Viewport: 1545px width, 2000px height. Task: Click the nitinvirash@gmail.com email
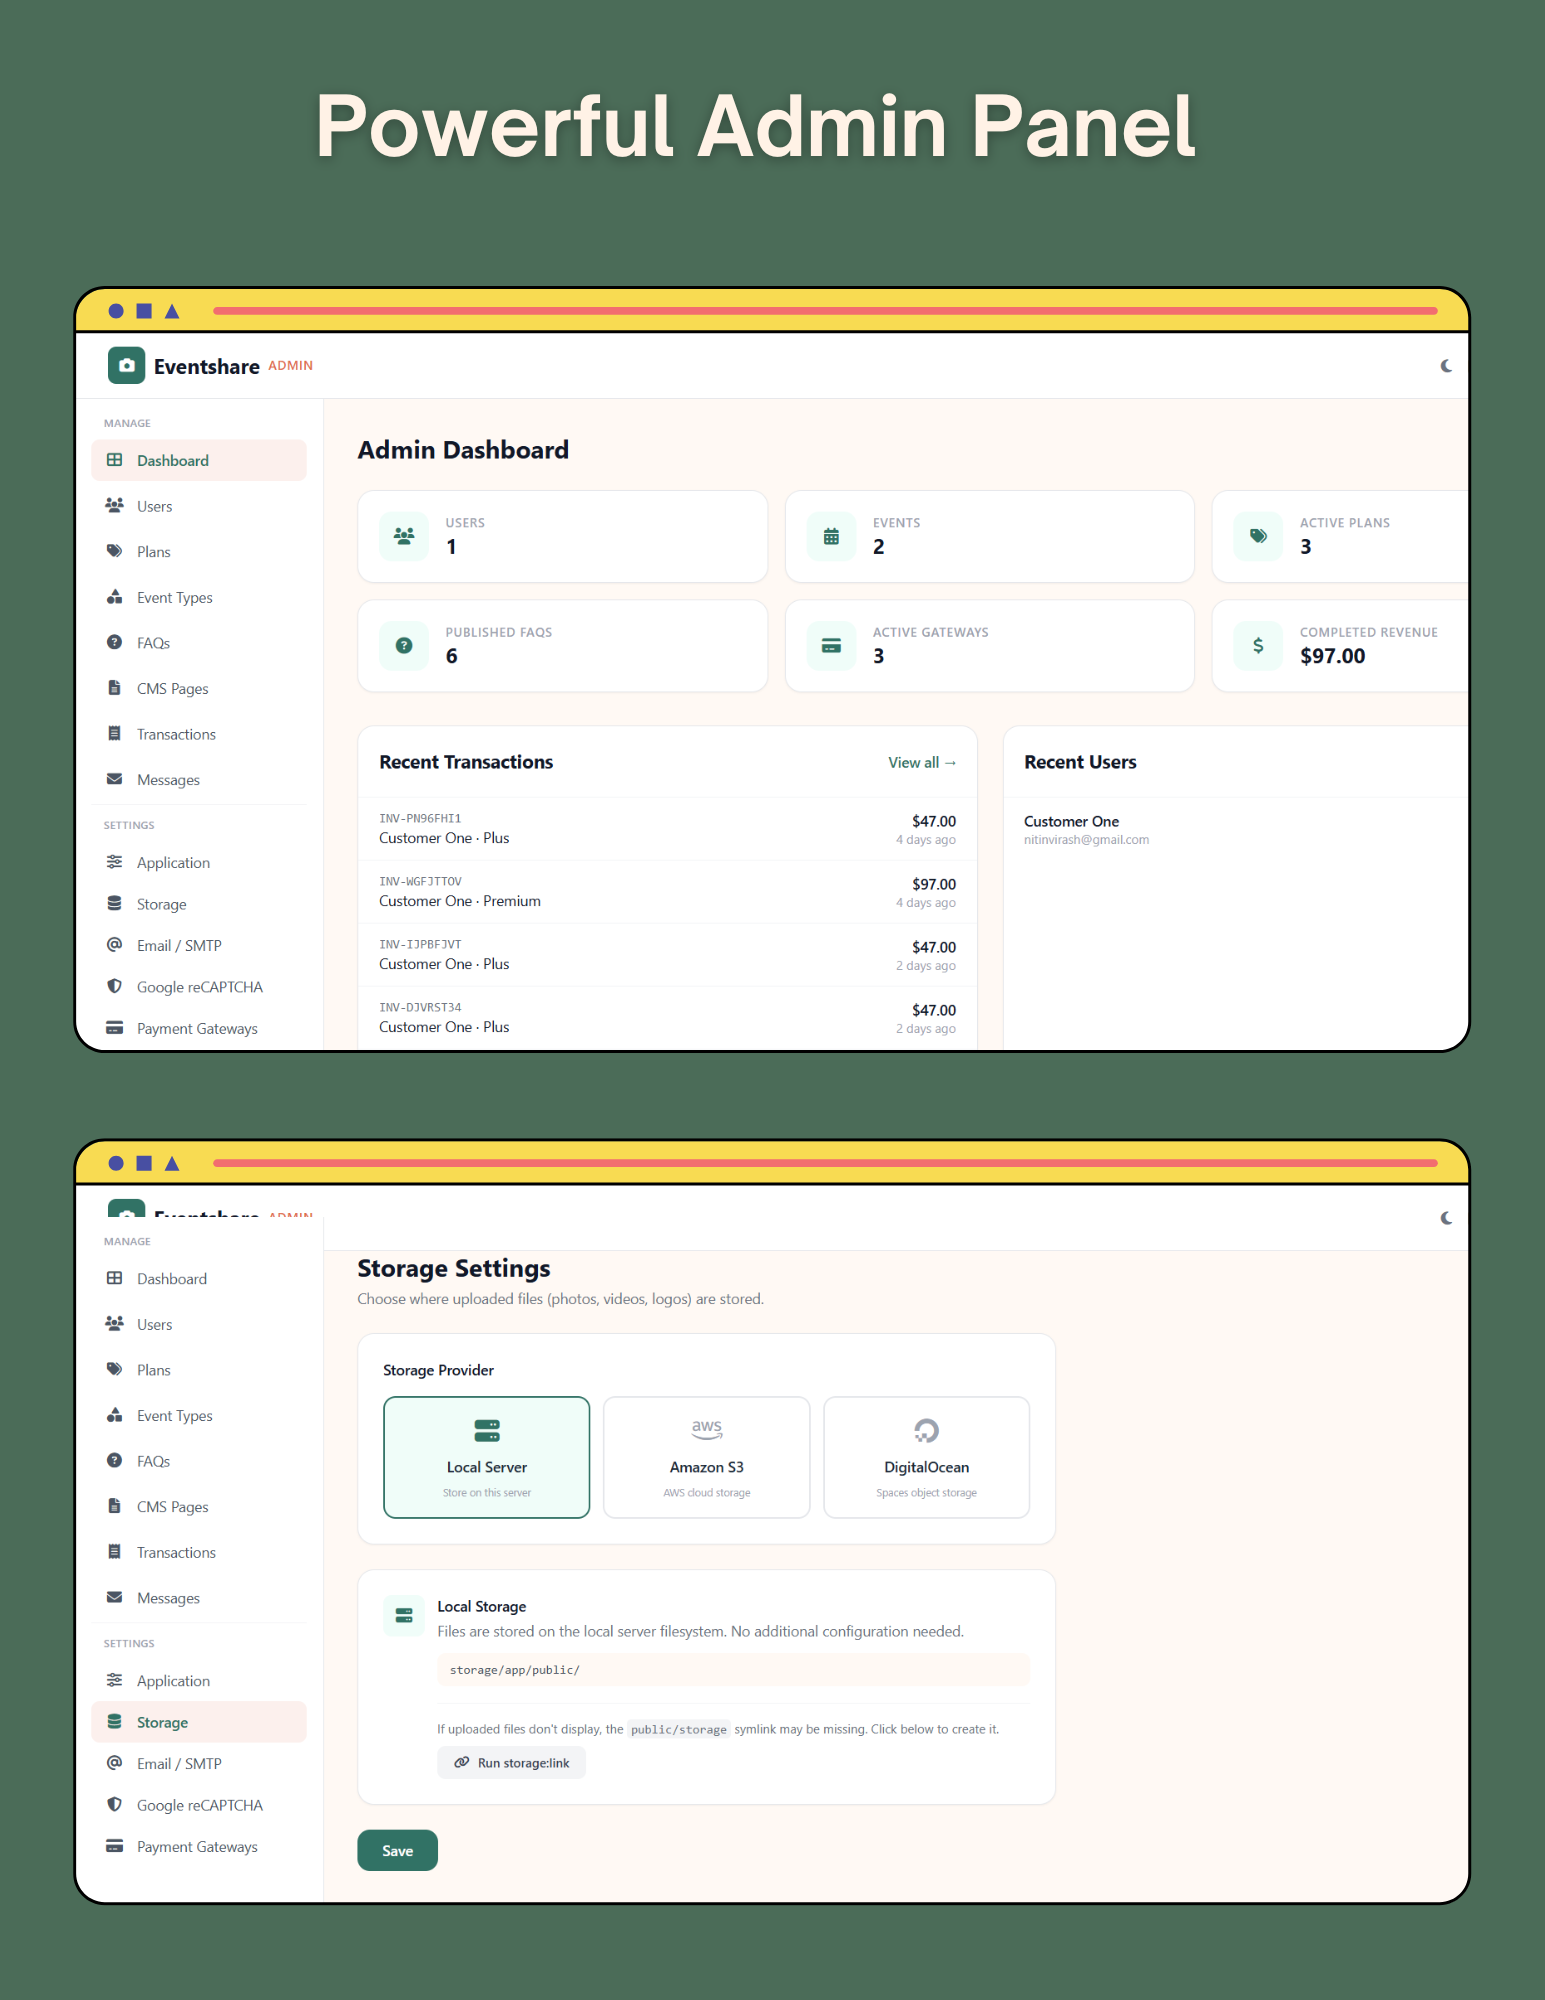1086,840
